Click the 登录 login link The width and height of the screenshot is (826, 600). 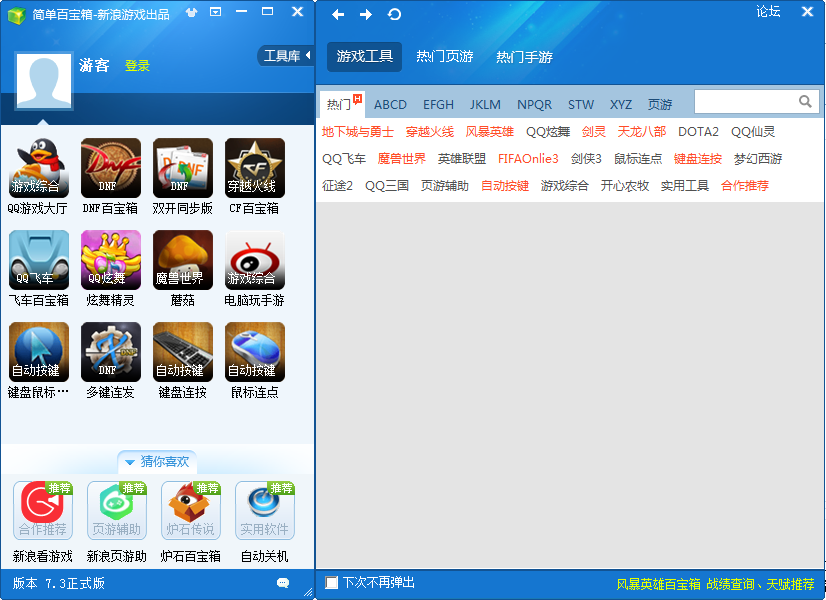pos(137,66)
